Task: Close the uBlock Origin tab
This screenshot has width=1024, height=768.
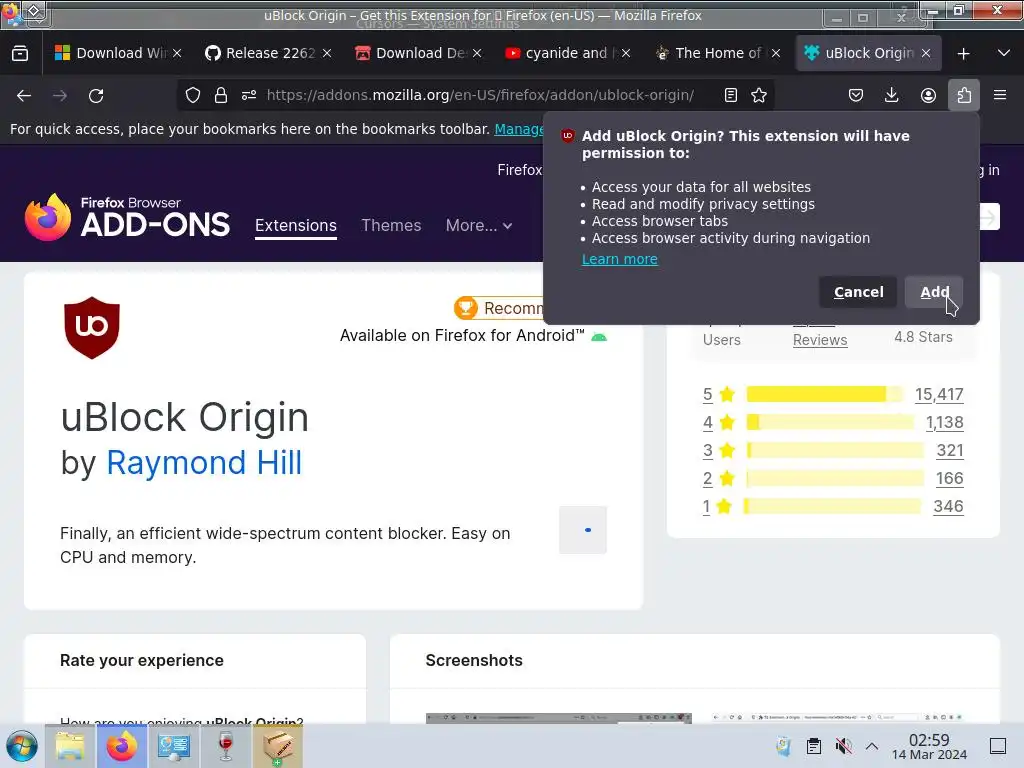Action: (x=926, y=54)
